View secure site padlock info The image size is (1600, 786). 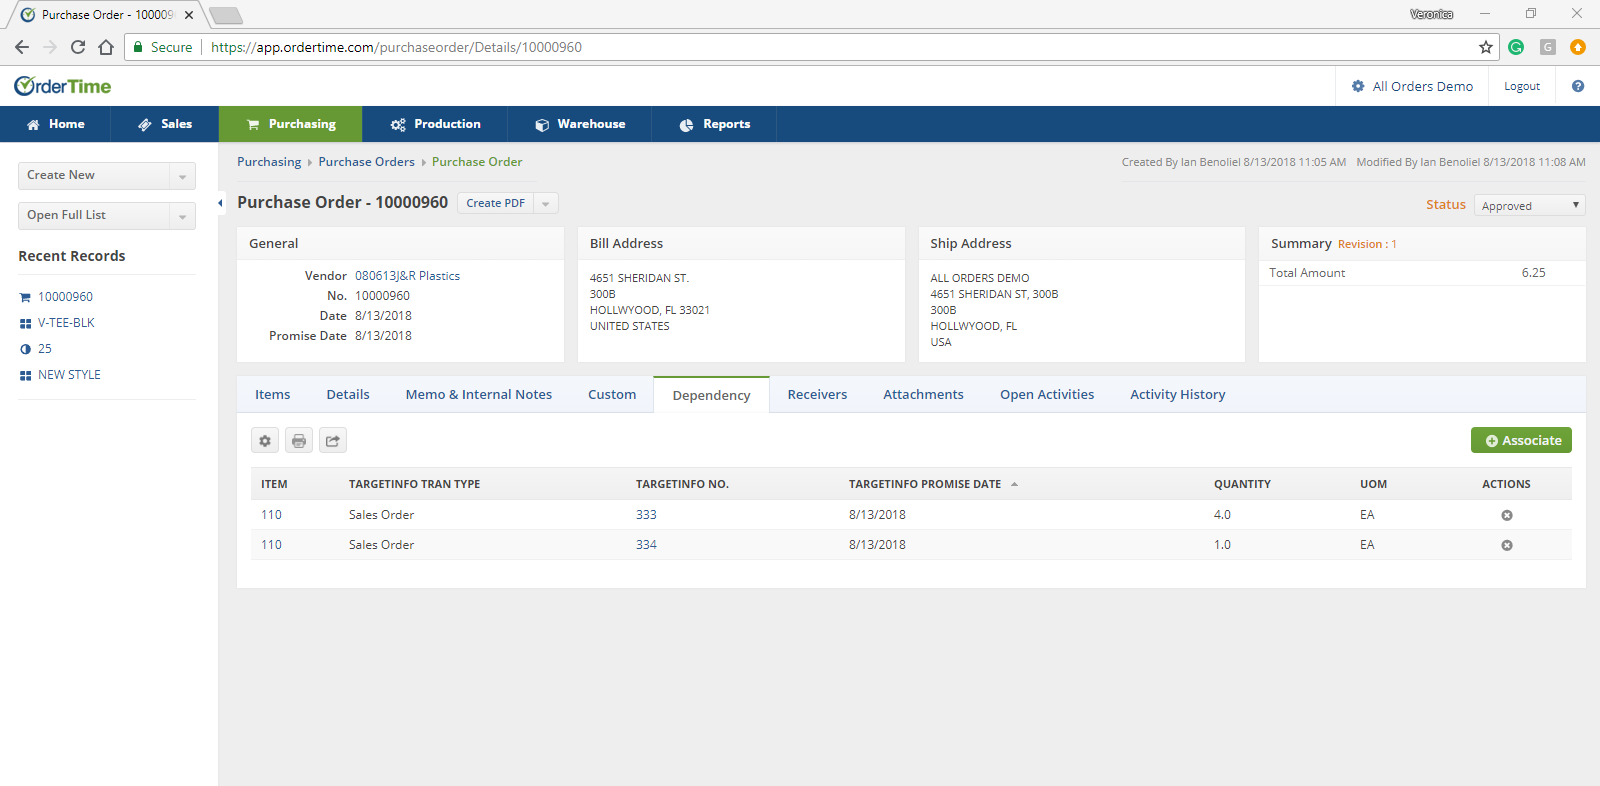click(138, 47)
